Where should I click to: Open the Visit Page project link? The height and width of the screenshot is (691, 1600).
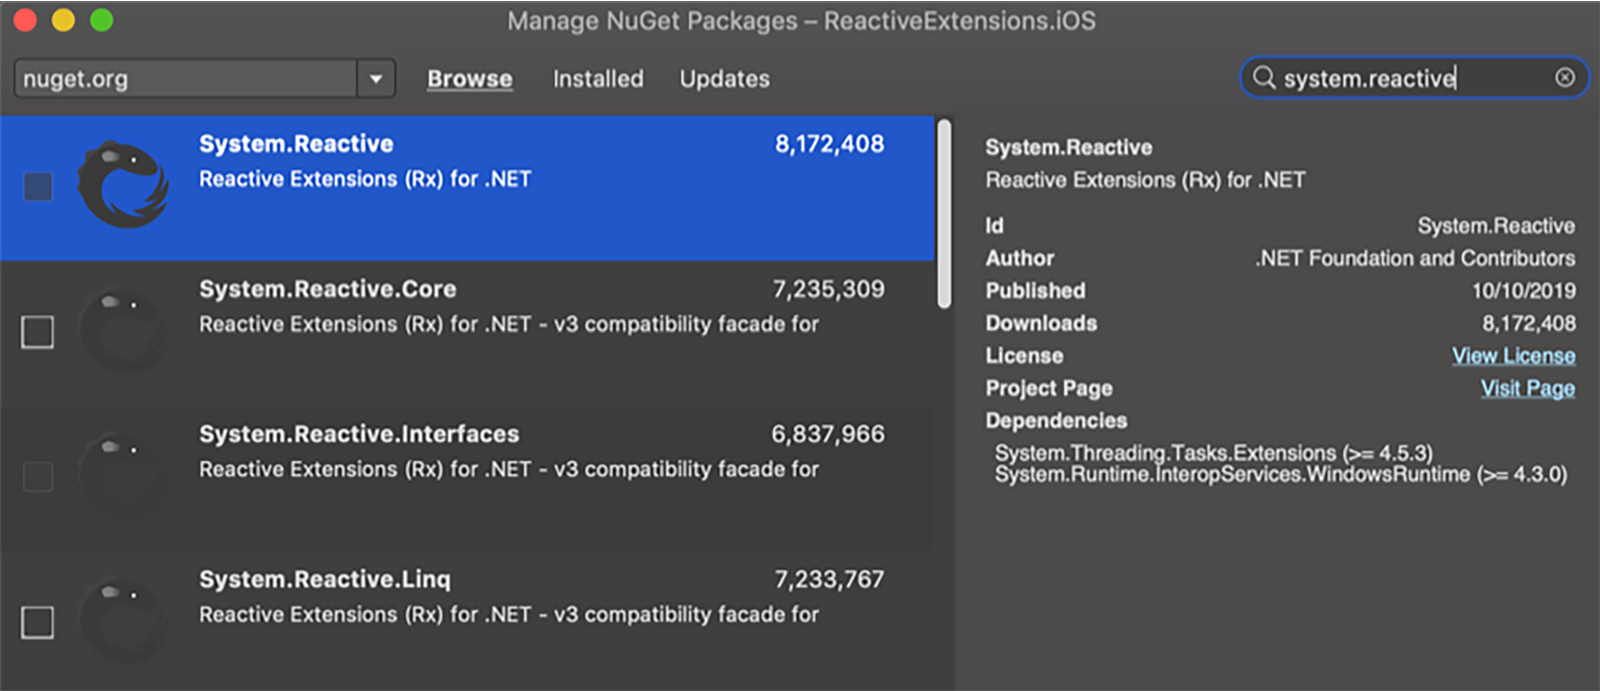tap(1527, 388)
